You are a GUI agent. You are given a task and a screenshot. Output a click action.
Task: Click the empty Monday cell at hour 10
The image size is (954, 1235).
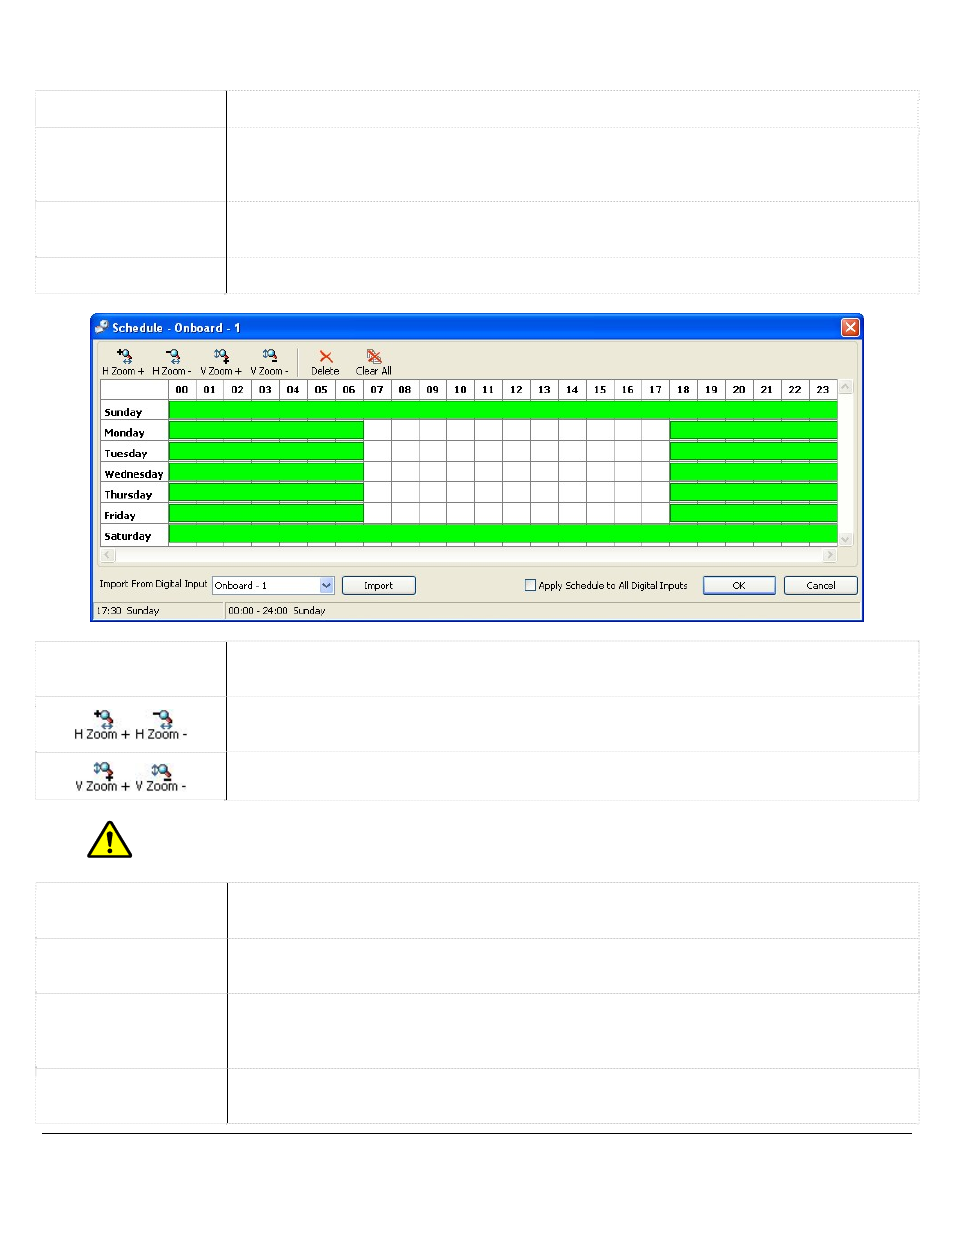tap(460, 431)
